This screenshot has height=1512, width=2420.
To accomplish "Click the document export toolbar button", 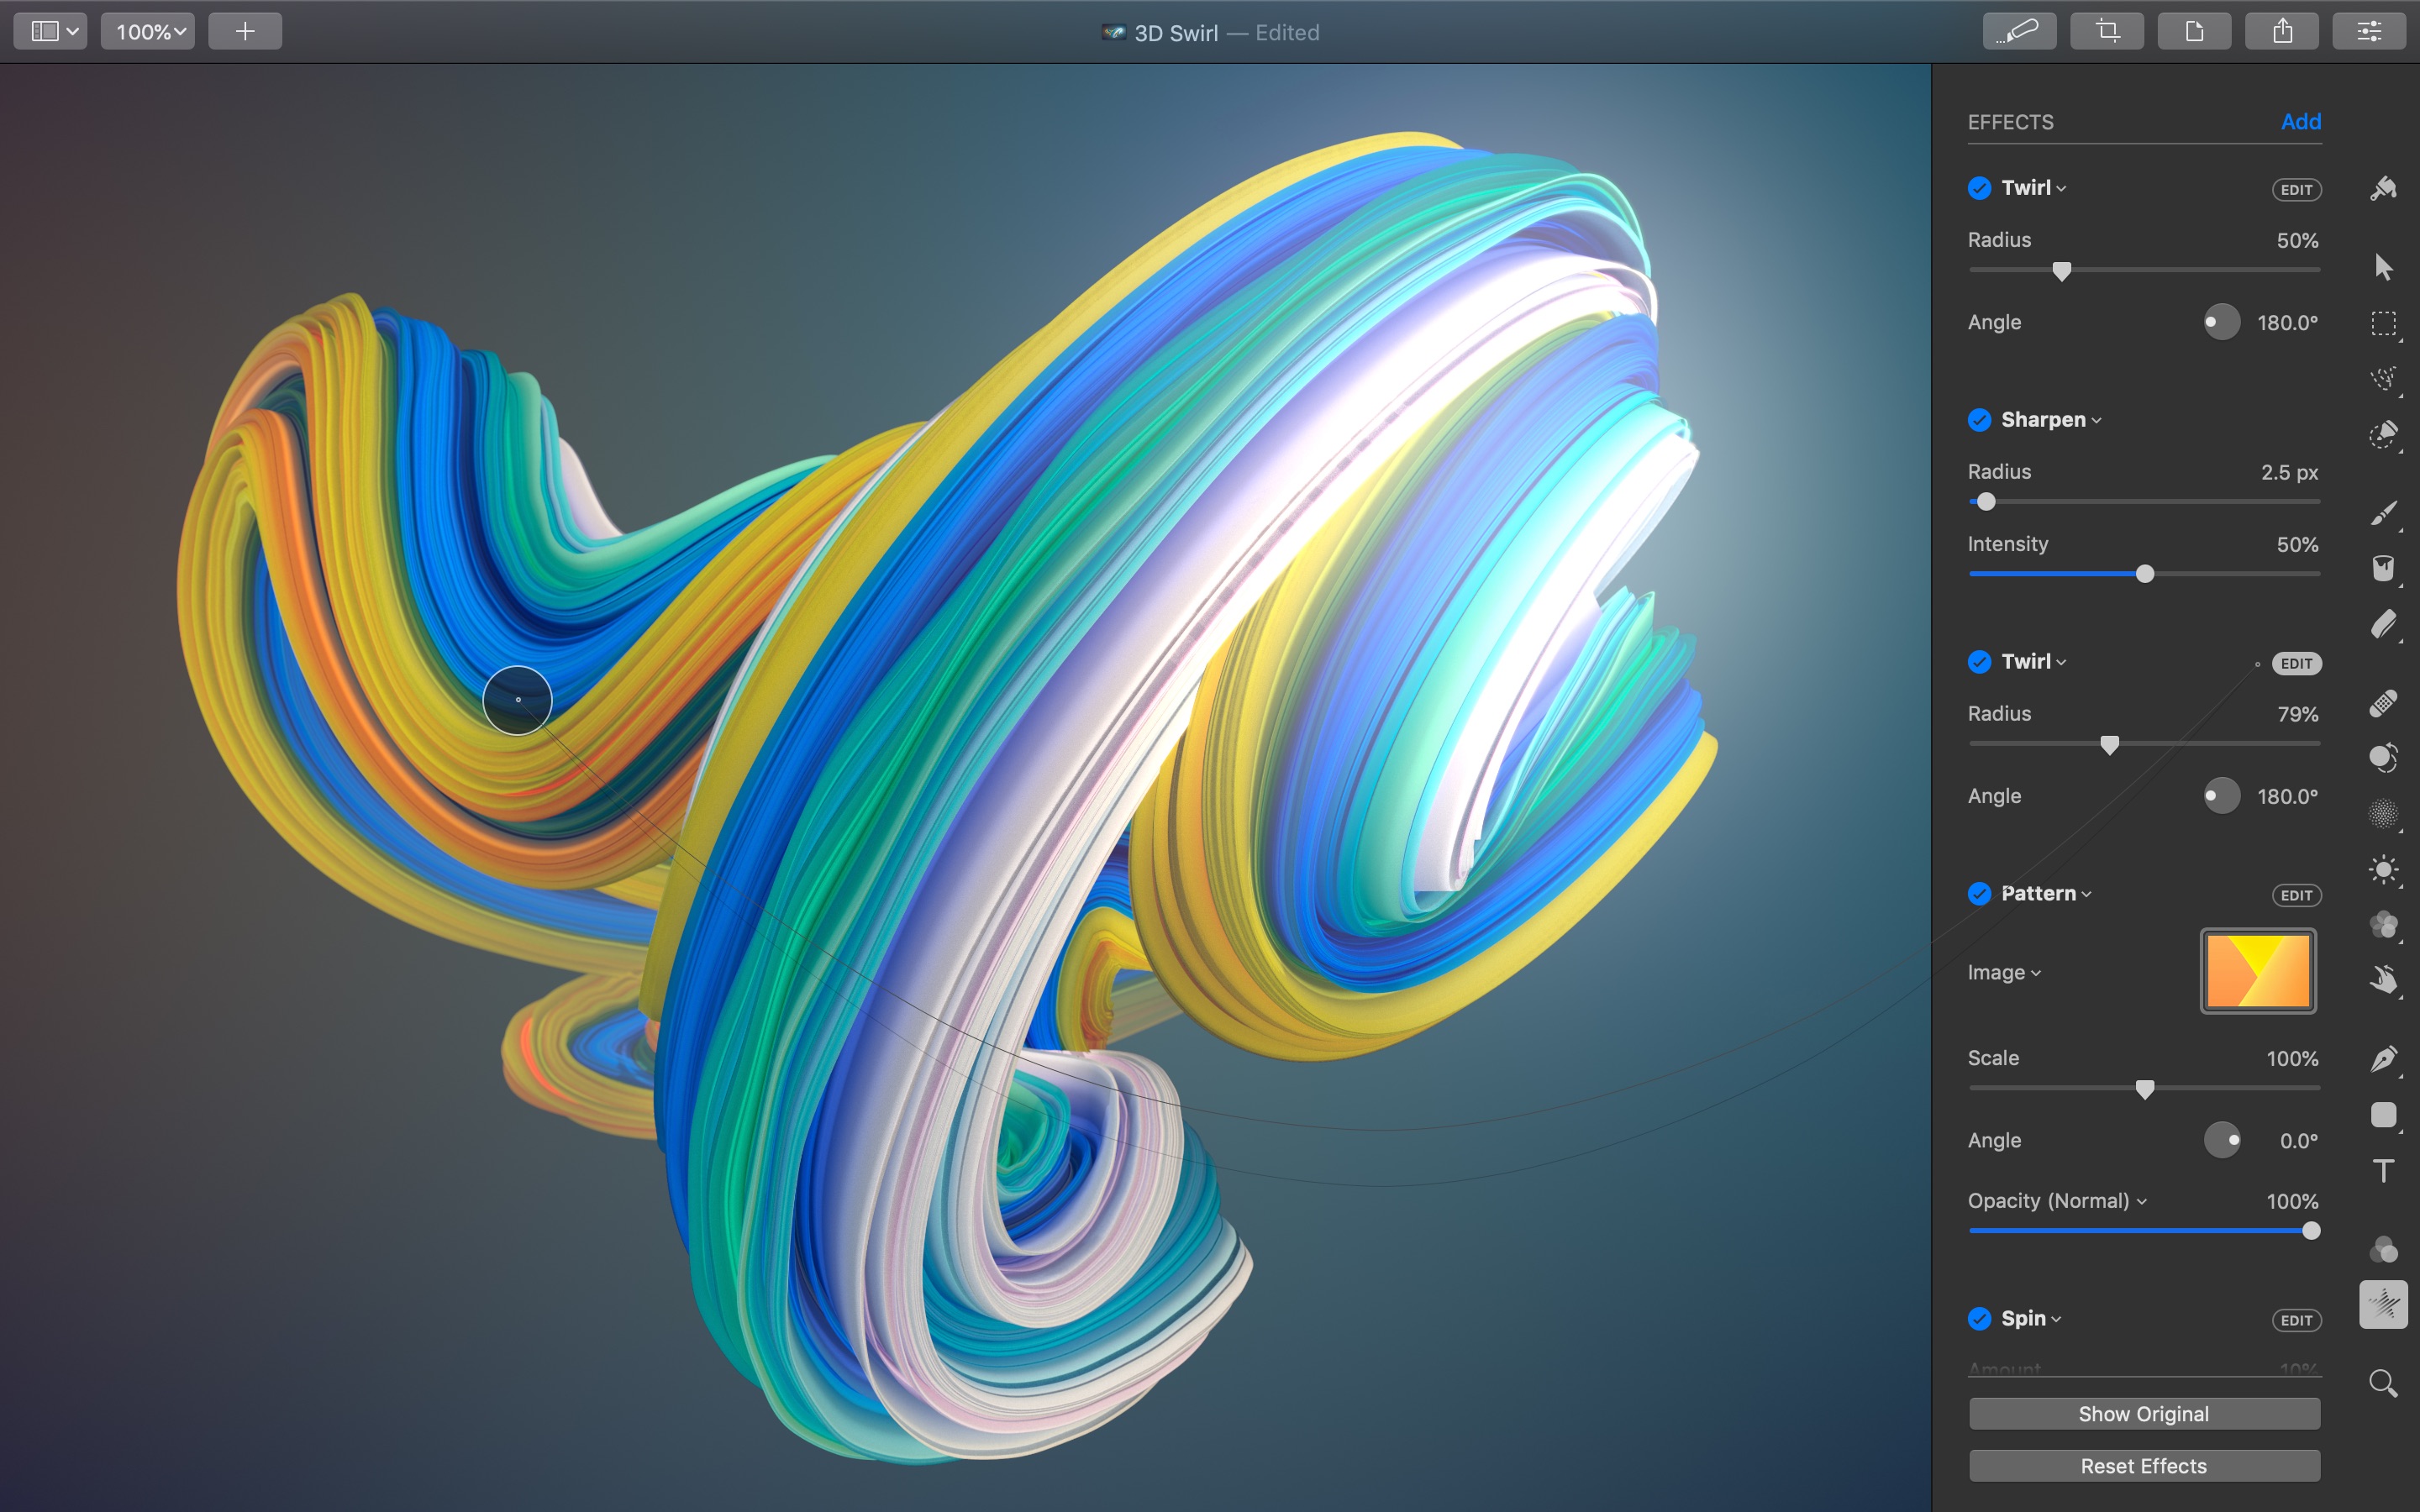I will click(2194, 31).
